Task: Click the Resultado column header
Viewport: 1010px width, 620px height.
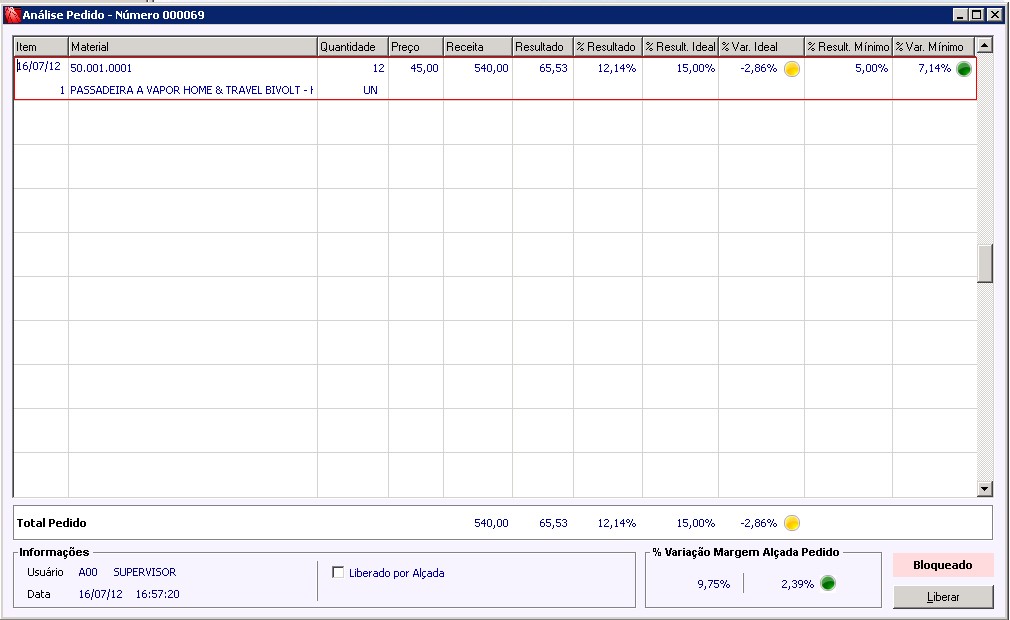Action: pyautogui.click(x=543, y=46)
